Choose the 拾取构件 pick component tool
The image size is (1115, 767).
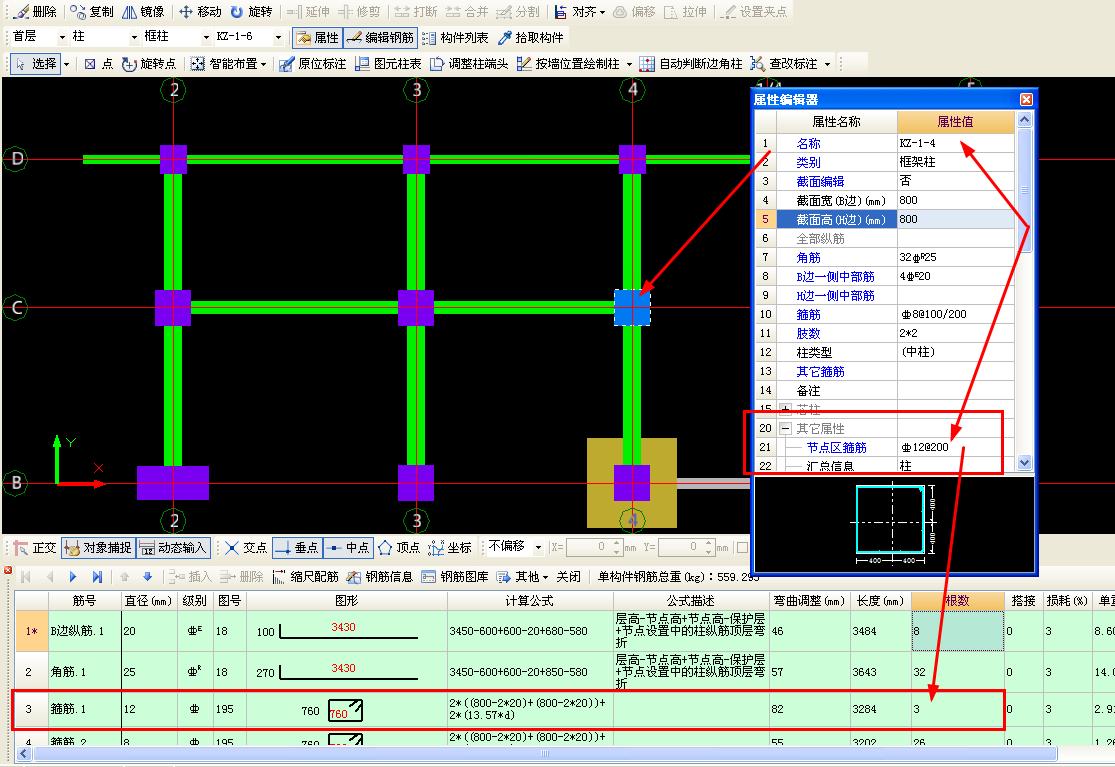tap(531, 38)
